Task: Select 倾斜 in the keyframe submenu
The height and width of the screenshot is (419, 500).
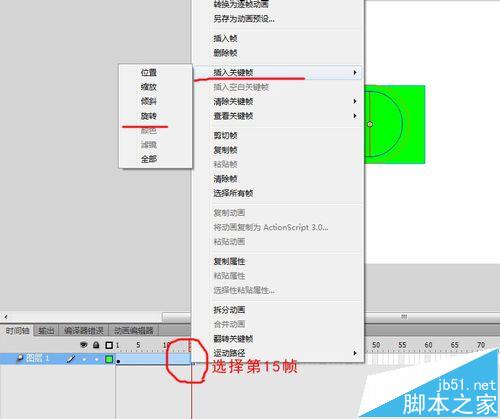Action: 149,101
